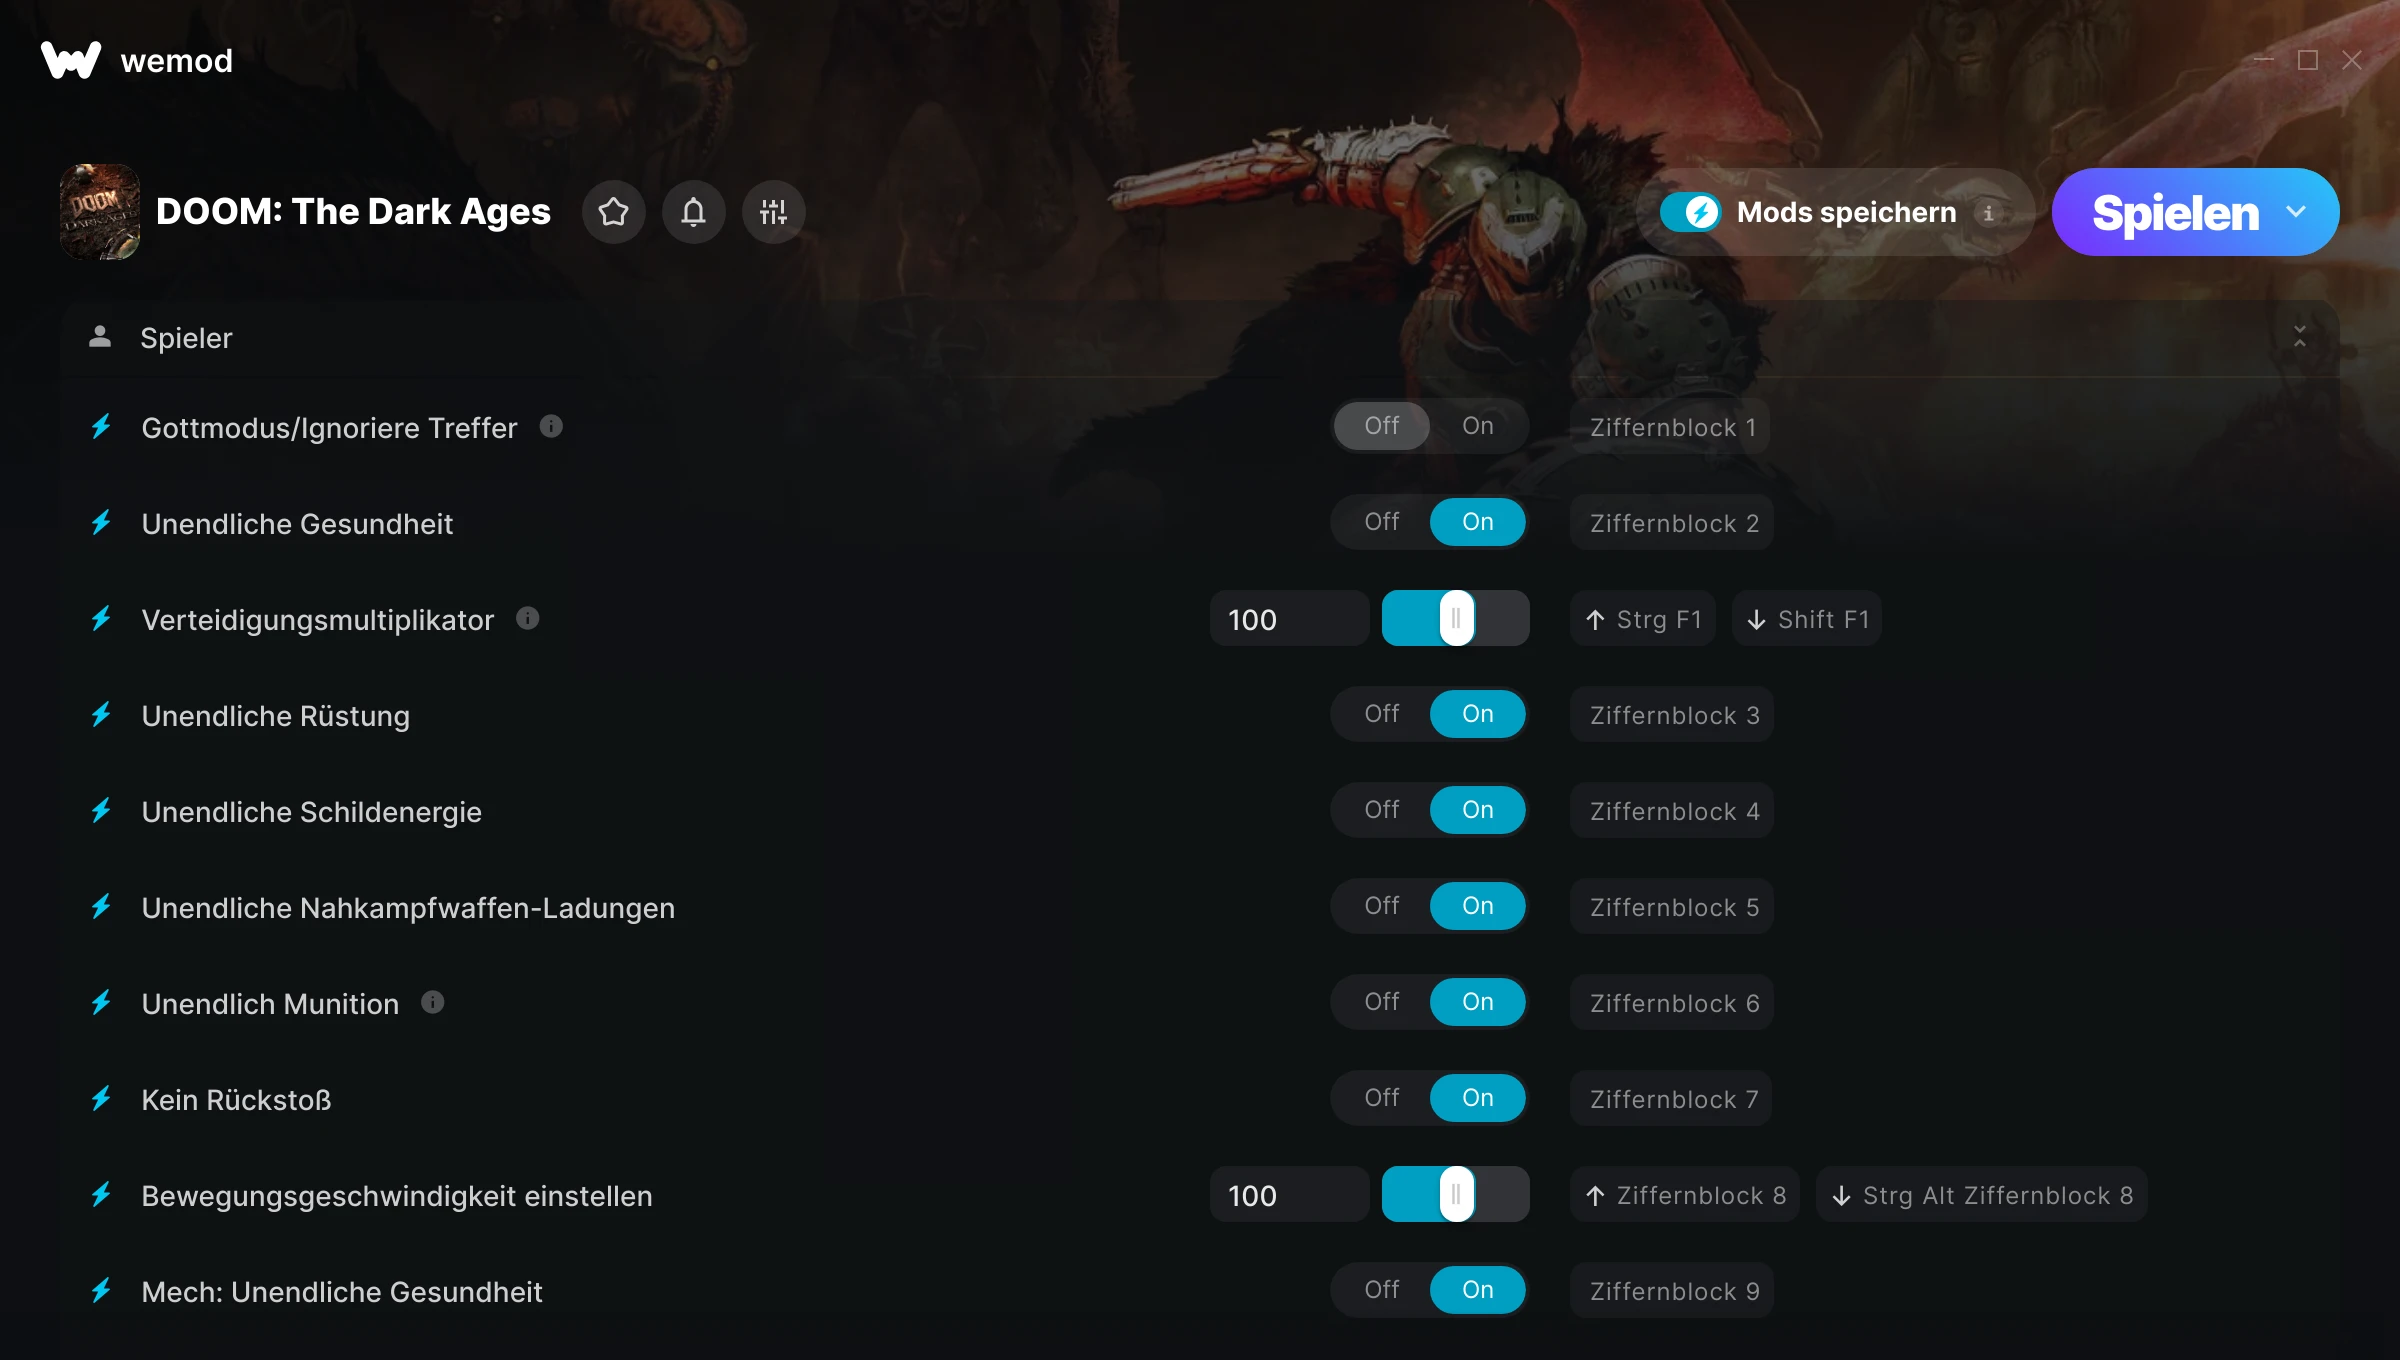2400x1360 pixels.
Task: Turn off Kein Rückstoß
Action: pos(1382,1098)
